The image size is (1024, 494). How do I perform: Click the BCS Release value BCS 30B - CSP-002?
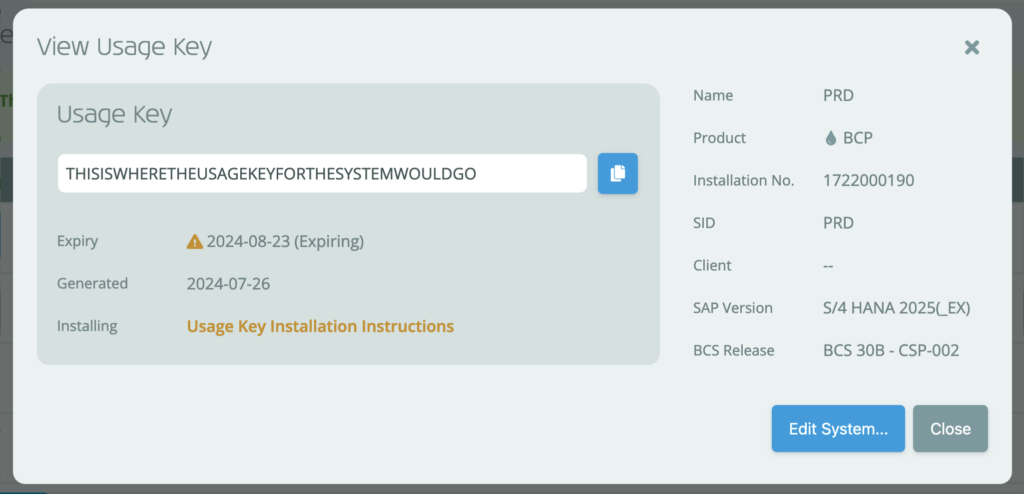pyautogui.click(x=891, y=350)
